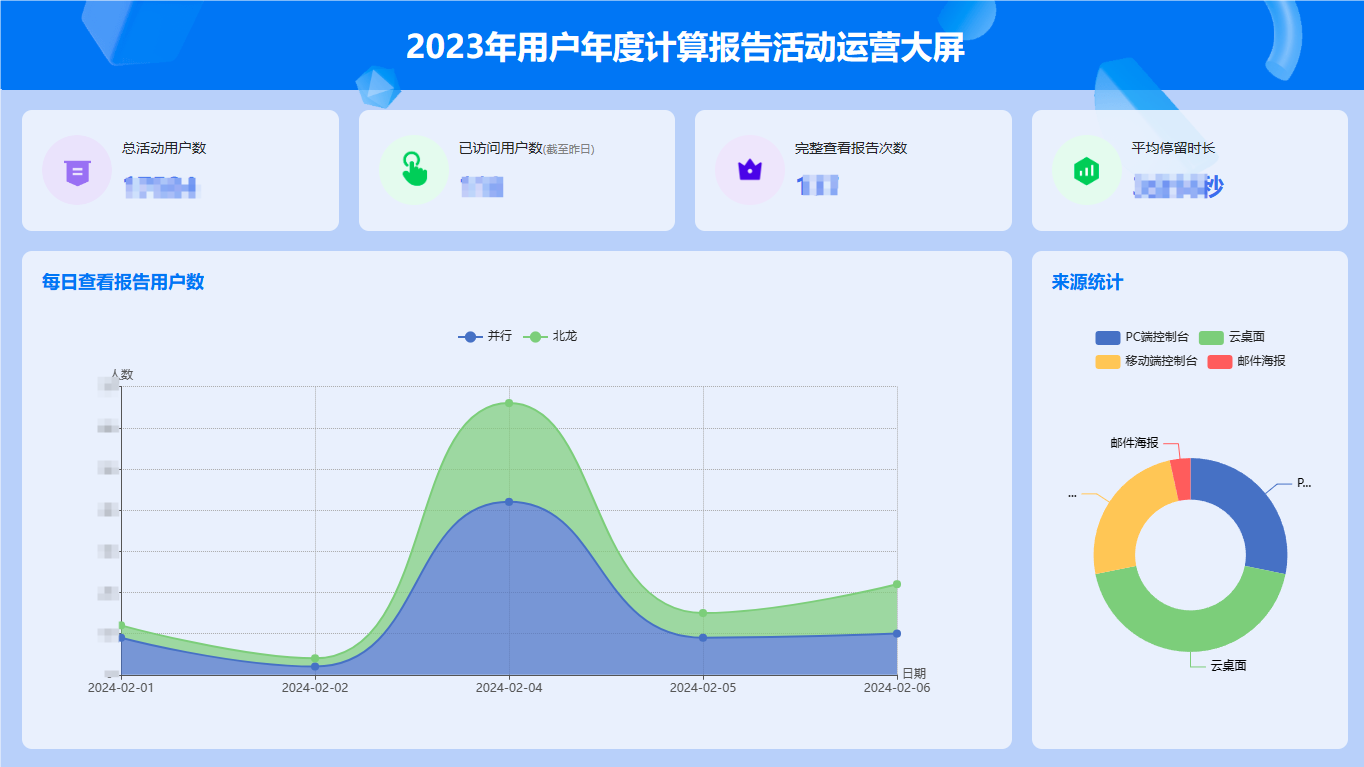
Task: Click the 2024-02-04 axis label
Action: pos(509,688)
